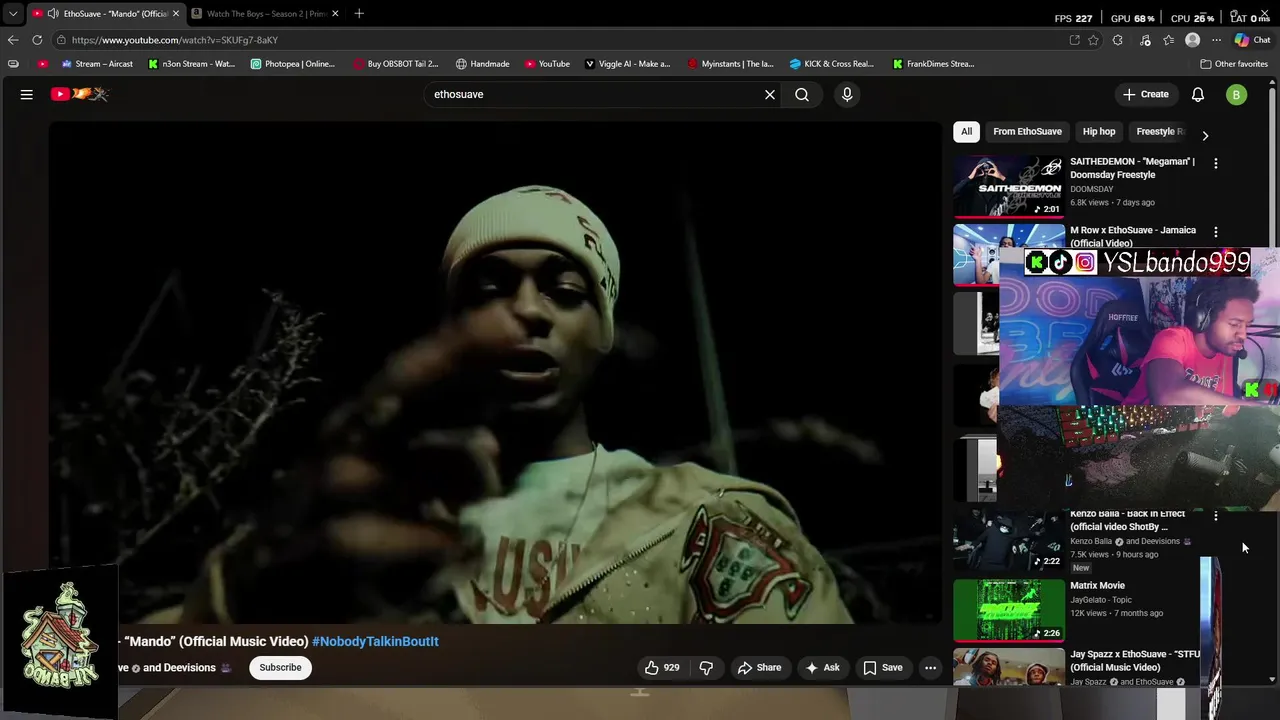The width and height of the screenshot is (1280, 720).
Task: Open the YouTube bookmark
Action: 547,64
